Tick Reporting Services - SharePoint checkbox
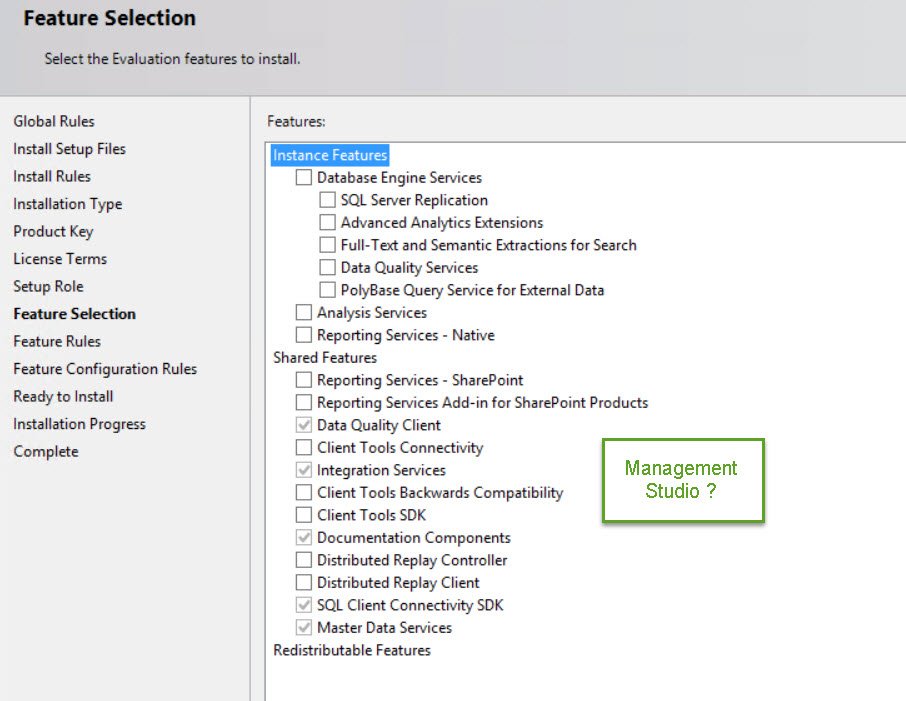906x701 pixels. click(304, 380)
